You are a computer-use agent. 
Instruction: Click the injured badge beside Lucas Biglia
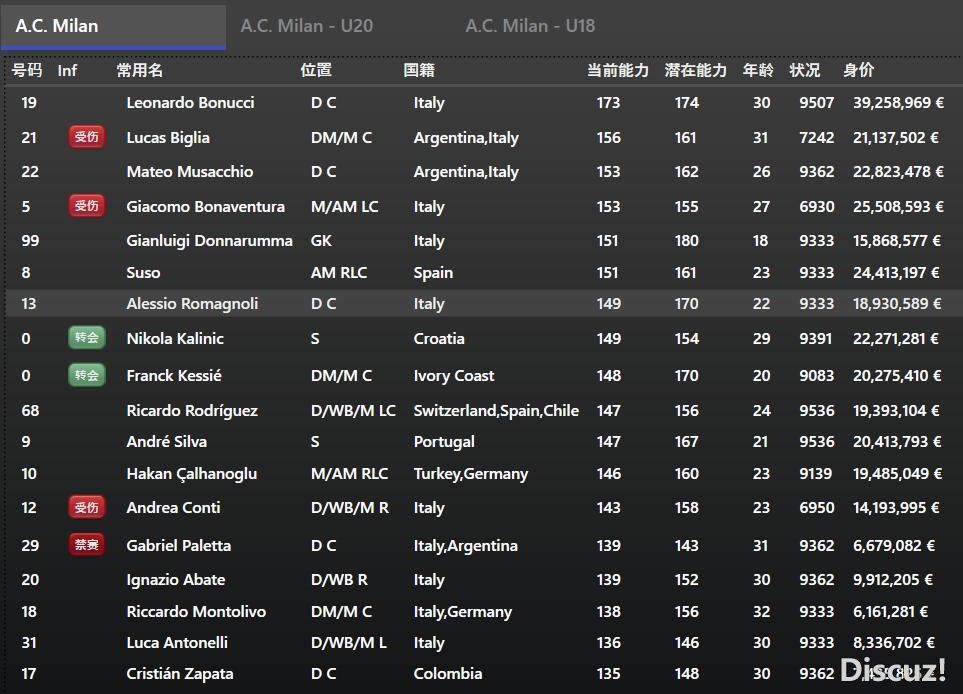87,137
